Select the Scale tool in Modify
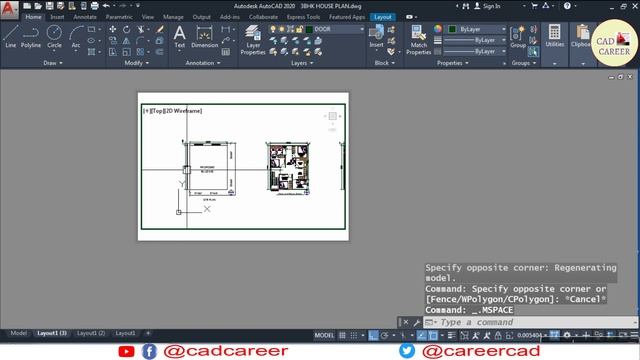 pos(127,52)
